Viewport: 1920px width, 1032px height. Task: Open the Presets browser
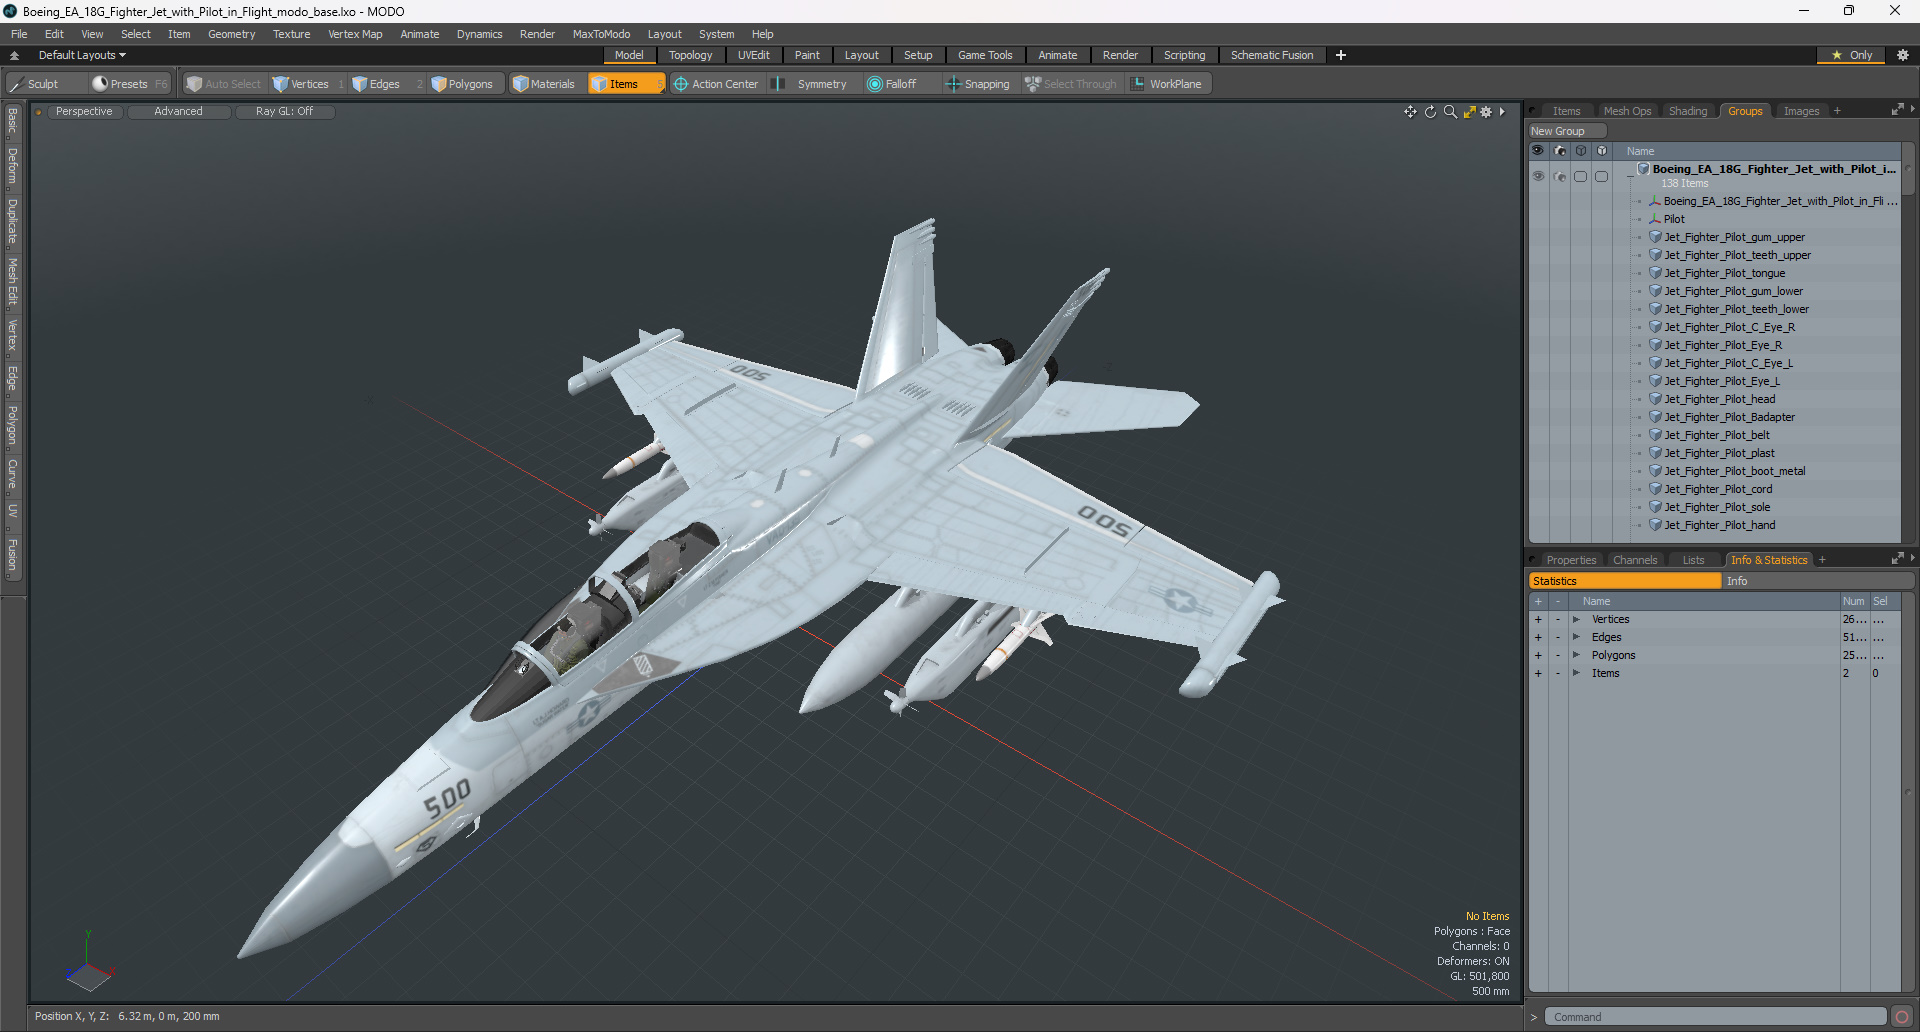point(128,84)
